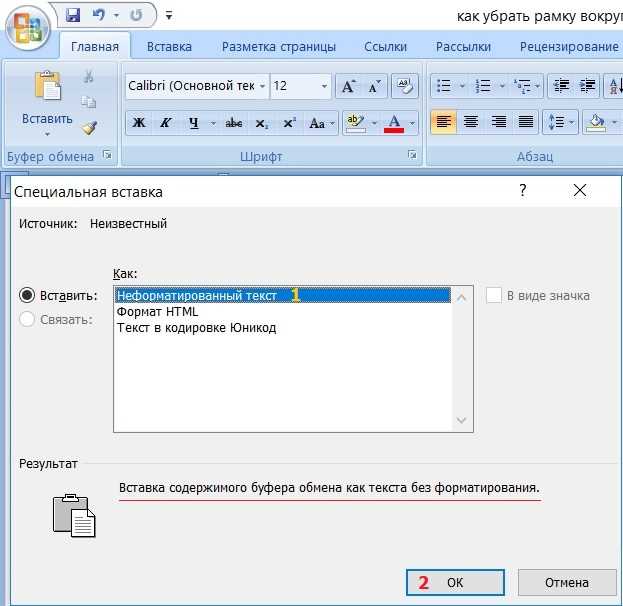Close the Специальная вставка dialog
This screenshot has width=623, height=606.
(580, 190)
